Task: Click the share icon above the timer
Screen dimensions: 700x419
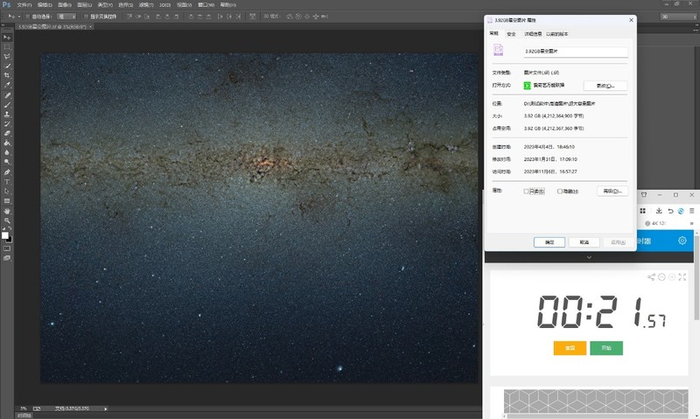Action: coord(651,277)
